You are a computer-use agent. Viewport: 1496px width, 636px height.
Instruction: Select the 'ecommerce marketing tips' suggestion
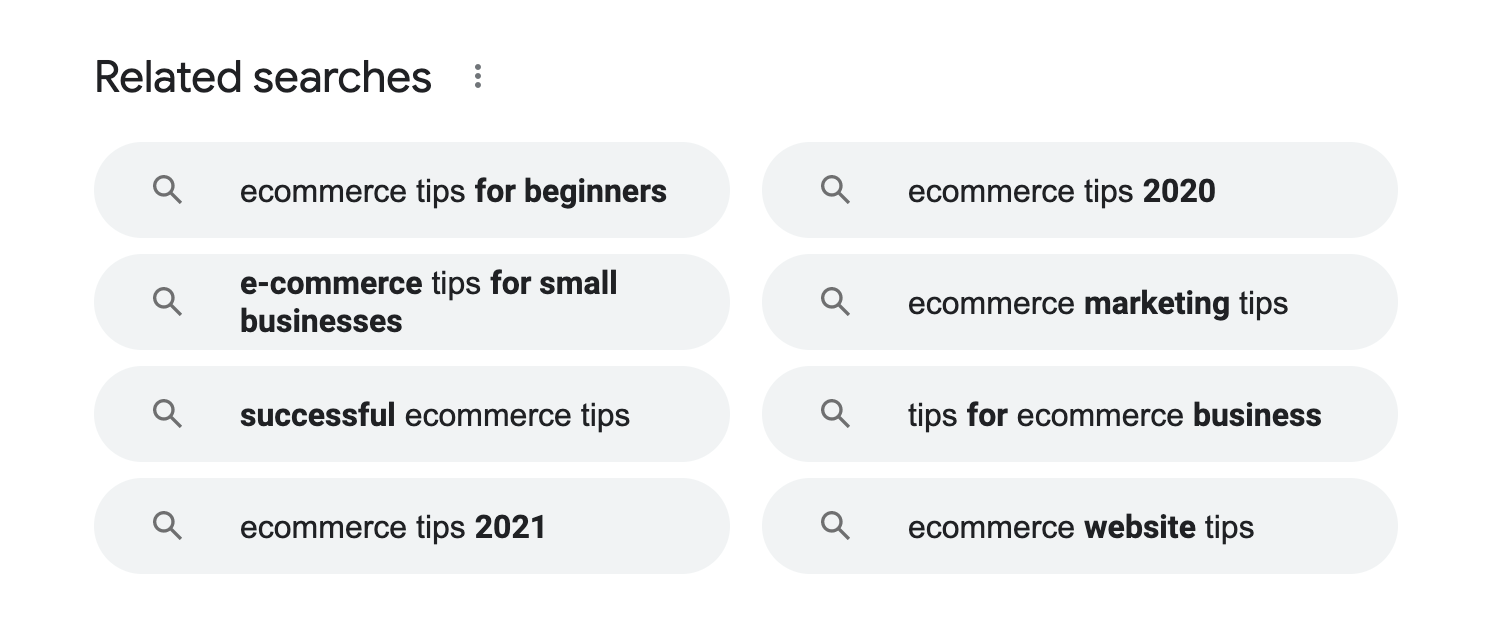click(1097, 302)
